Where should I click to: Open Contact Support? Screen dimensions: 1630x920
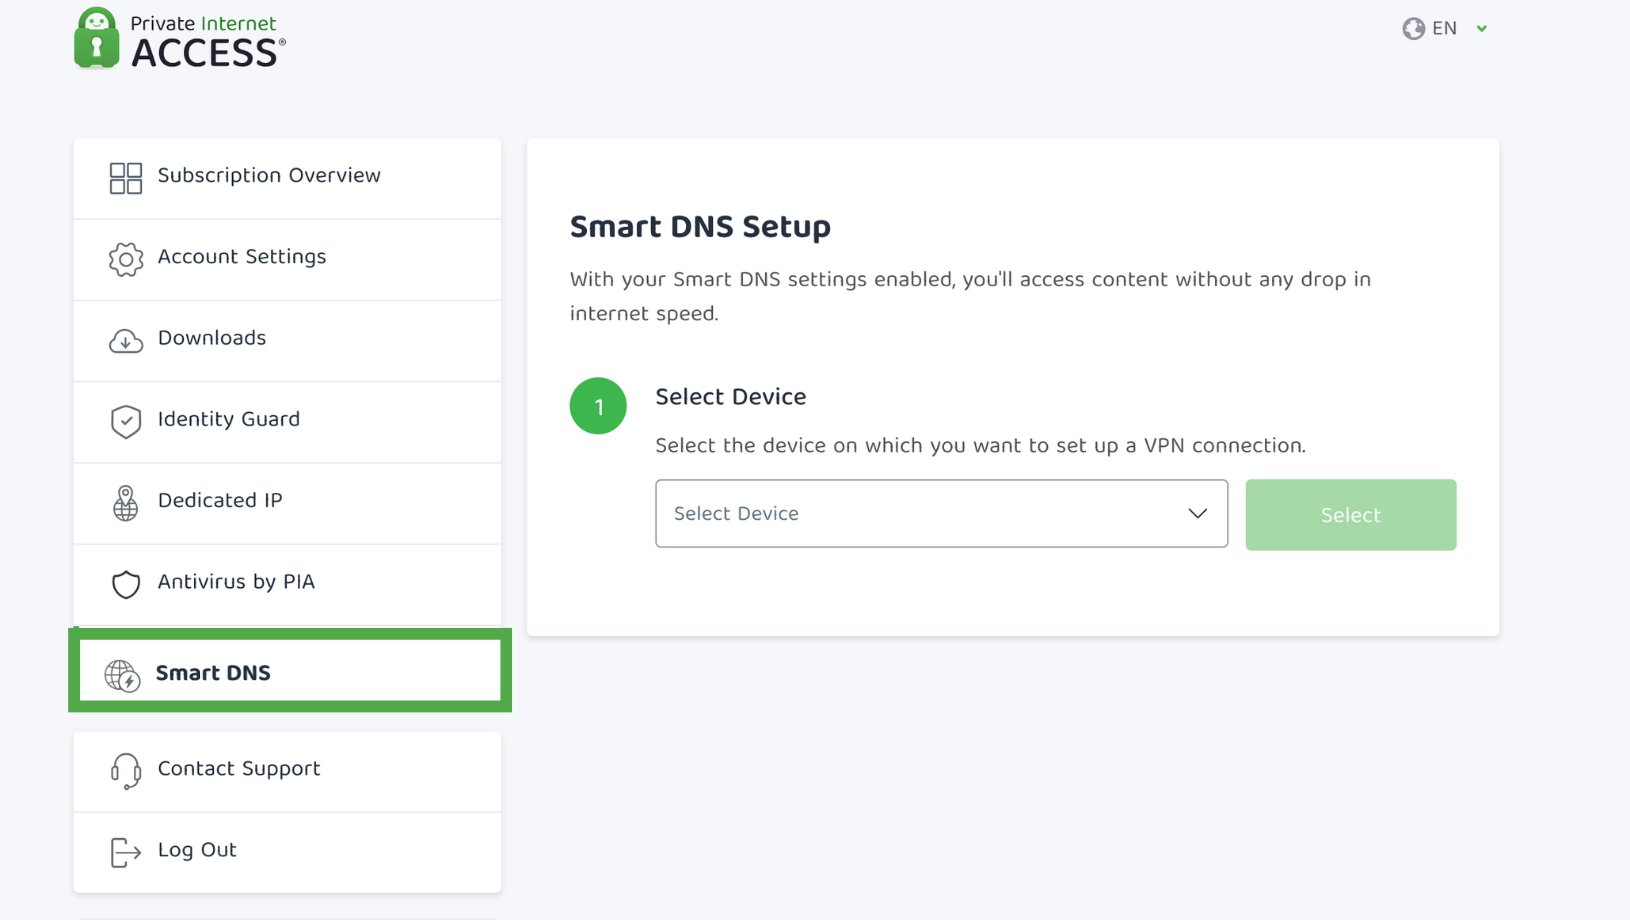[287, 771]
